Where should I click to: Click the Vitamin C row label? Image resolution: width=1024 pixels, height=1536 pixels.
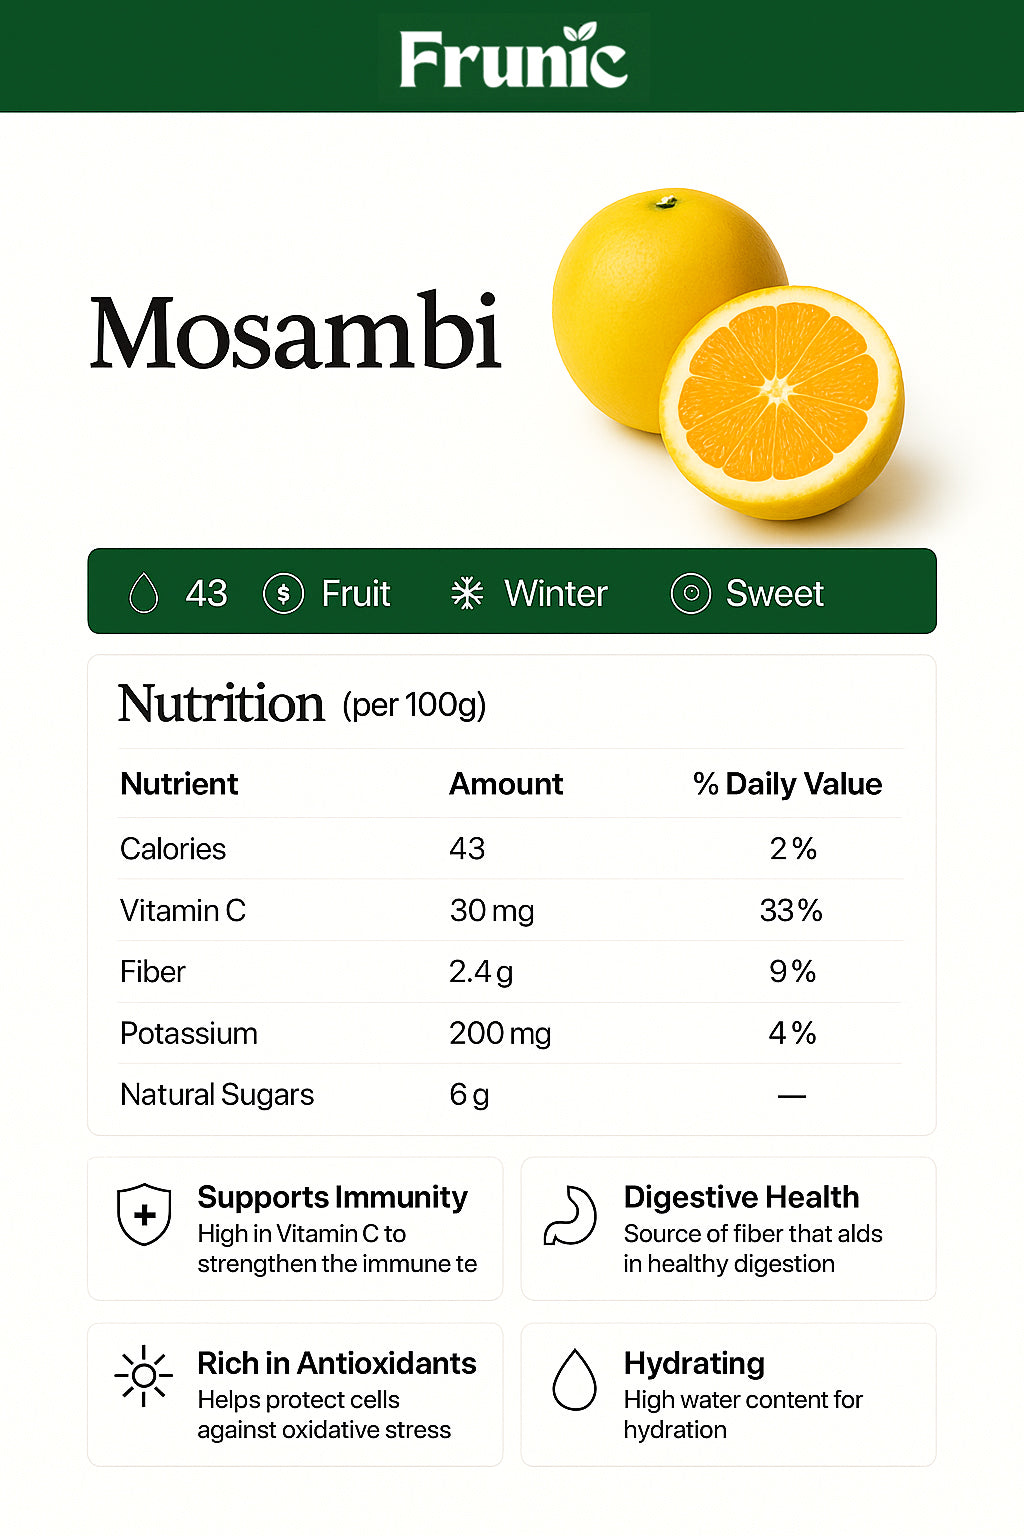[x=183, y=910]
